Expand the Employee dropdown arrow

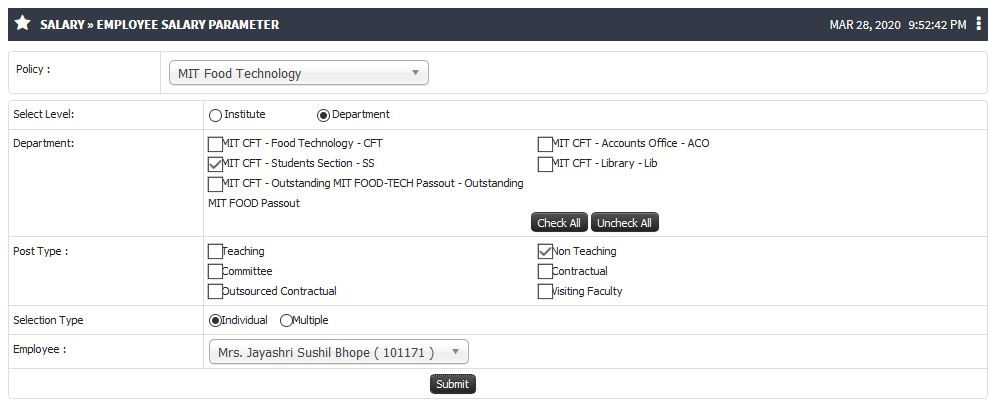click(455, 352)
